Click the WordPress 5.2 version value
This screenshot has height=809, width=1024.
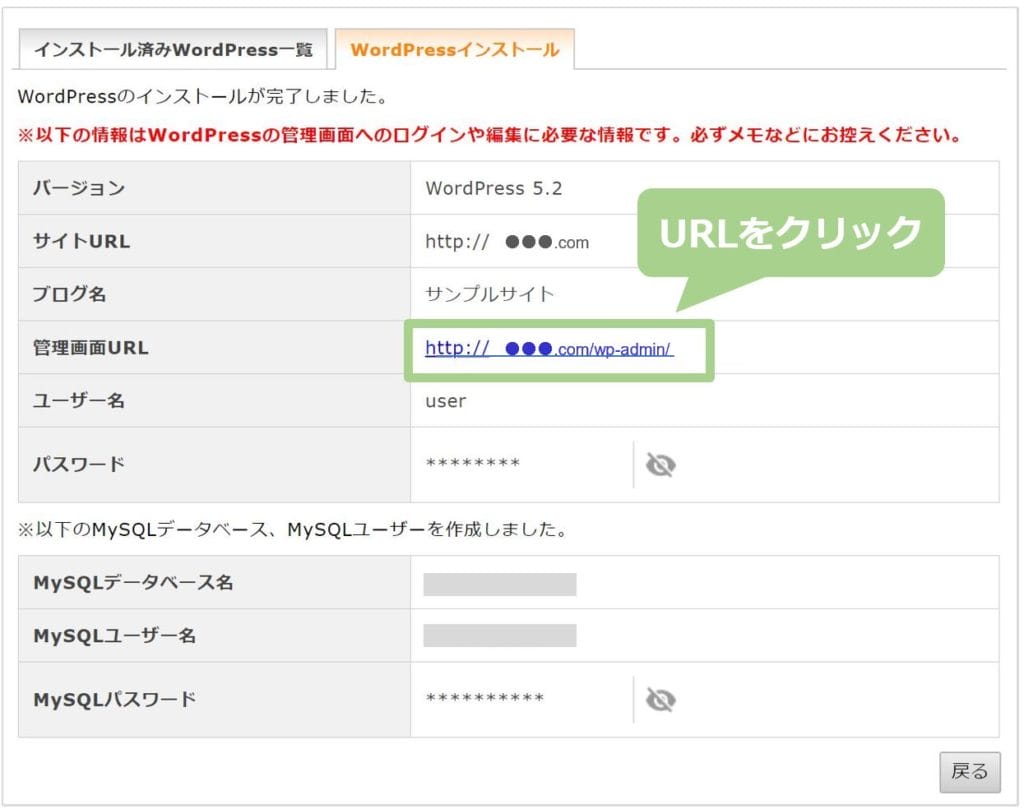(493, 188)
